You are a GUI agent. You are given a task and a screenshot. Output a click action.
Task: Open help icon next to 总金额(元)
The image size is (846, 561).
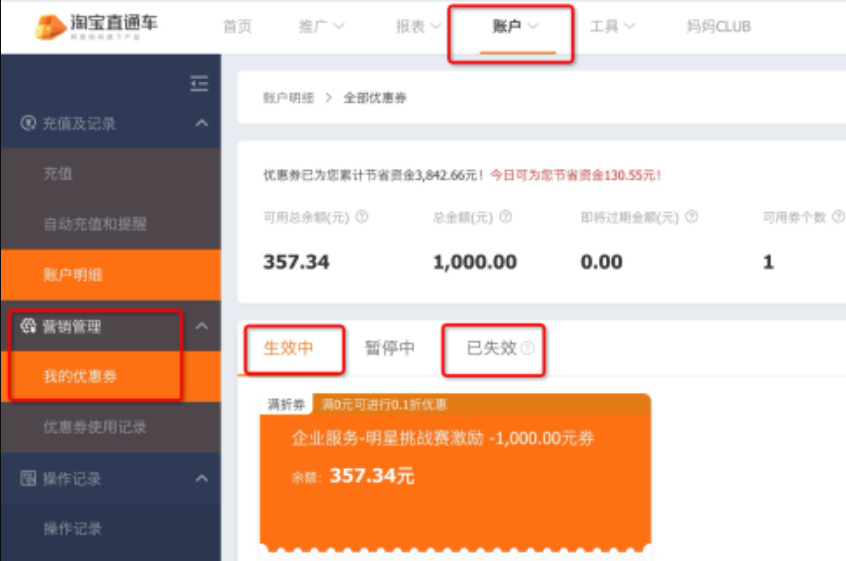click(x=506, y=217)
